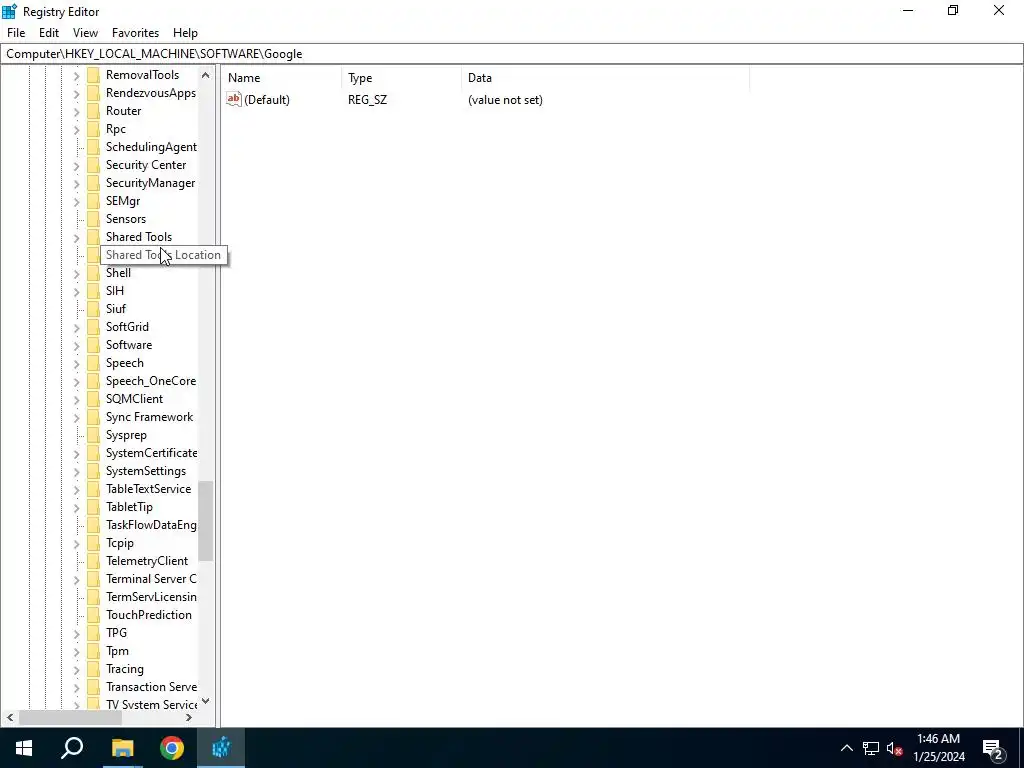1024x768 pixels.
Task: Click the SystemCertificates folder icon
Action: tap(93, 453)
